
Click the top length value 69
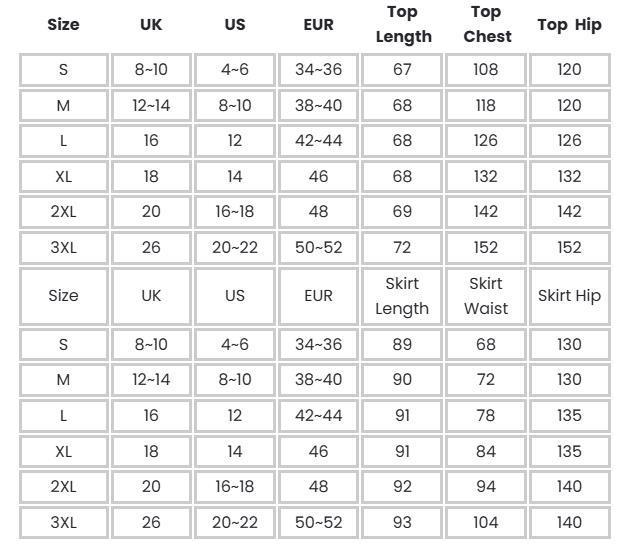click(402, 212)
